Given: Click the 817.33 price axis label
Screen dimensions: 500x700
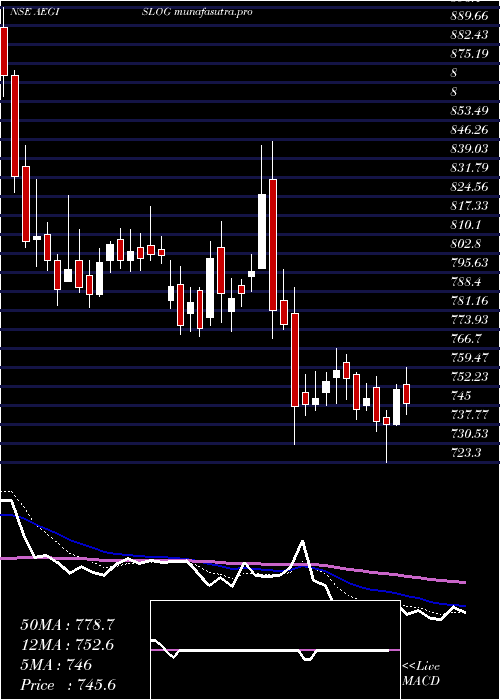Looking at the screenshot, I should 470,206.
